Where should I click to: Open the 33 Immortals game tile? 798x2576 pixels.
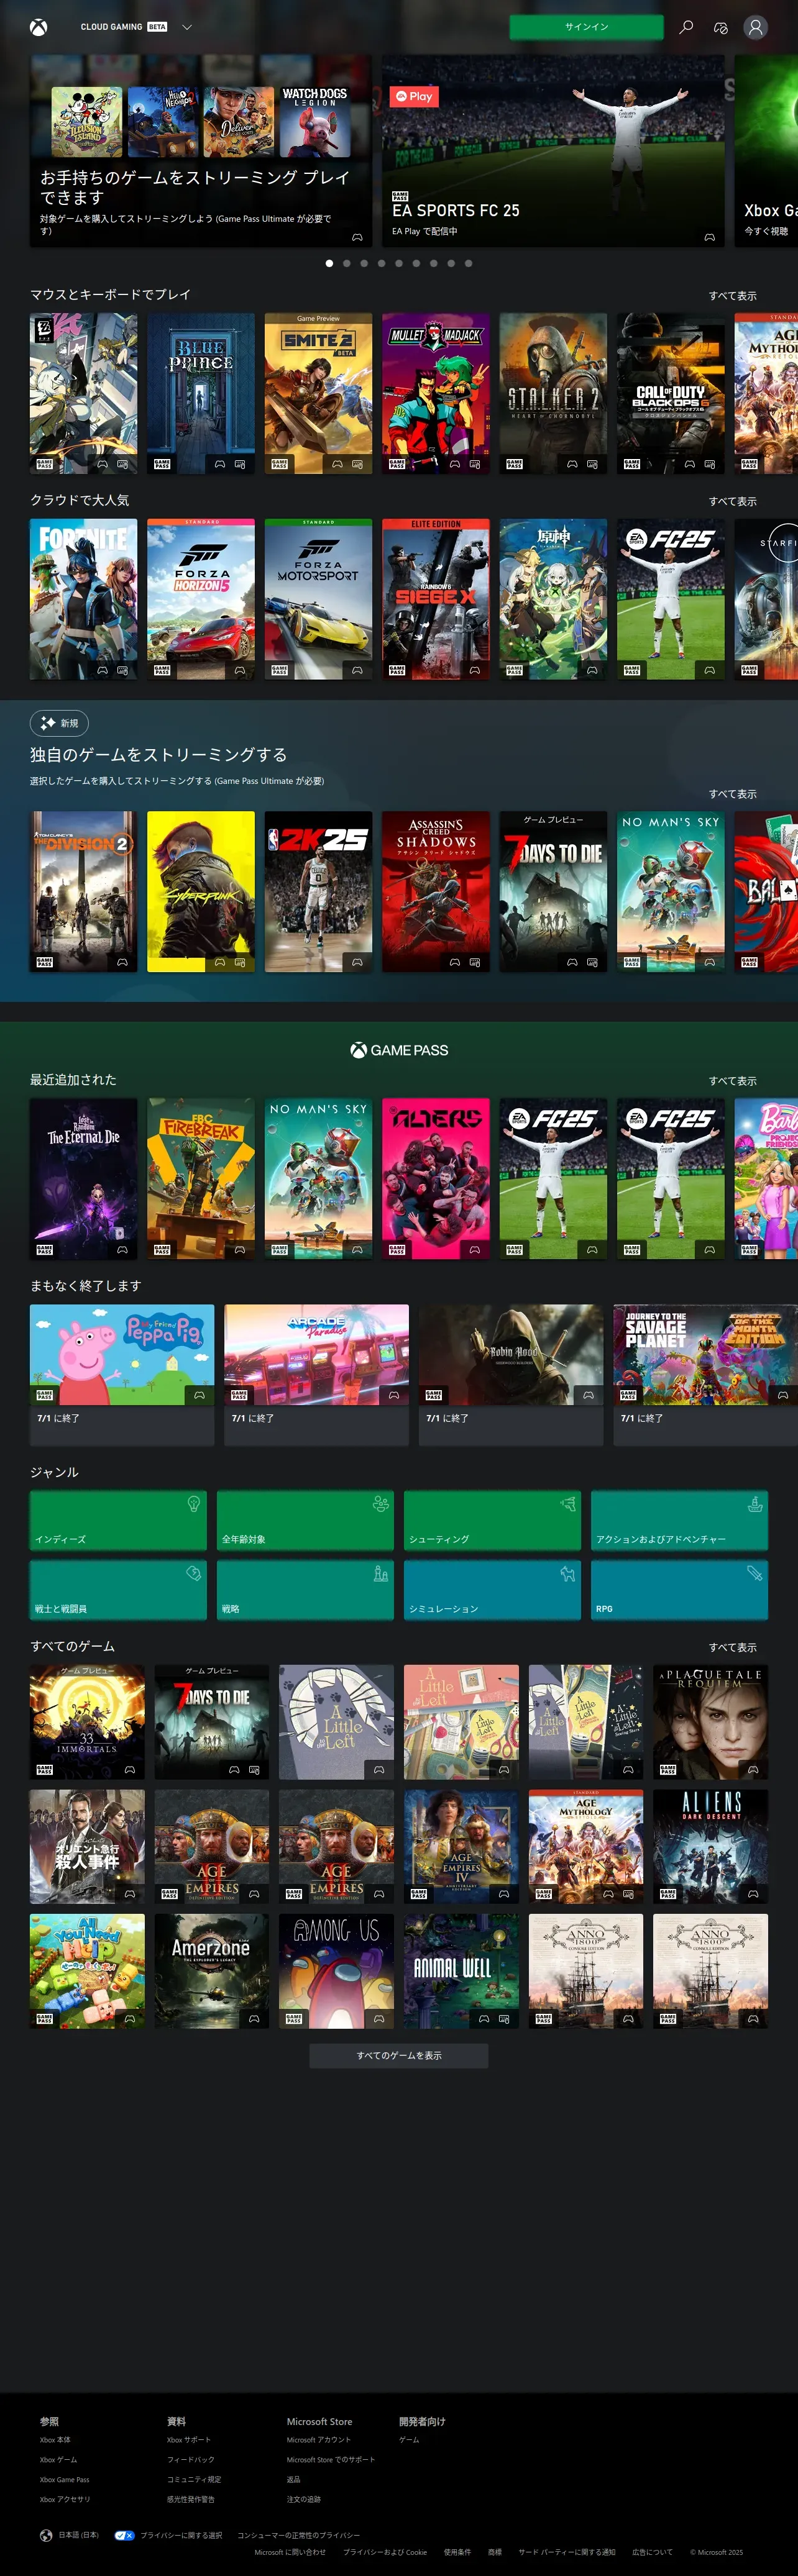coord(87,1721)
